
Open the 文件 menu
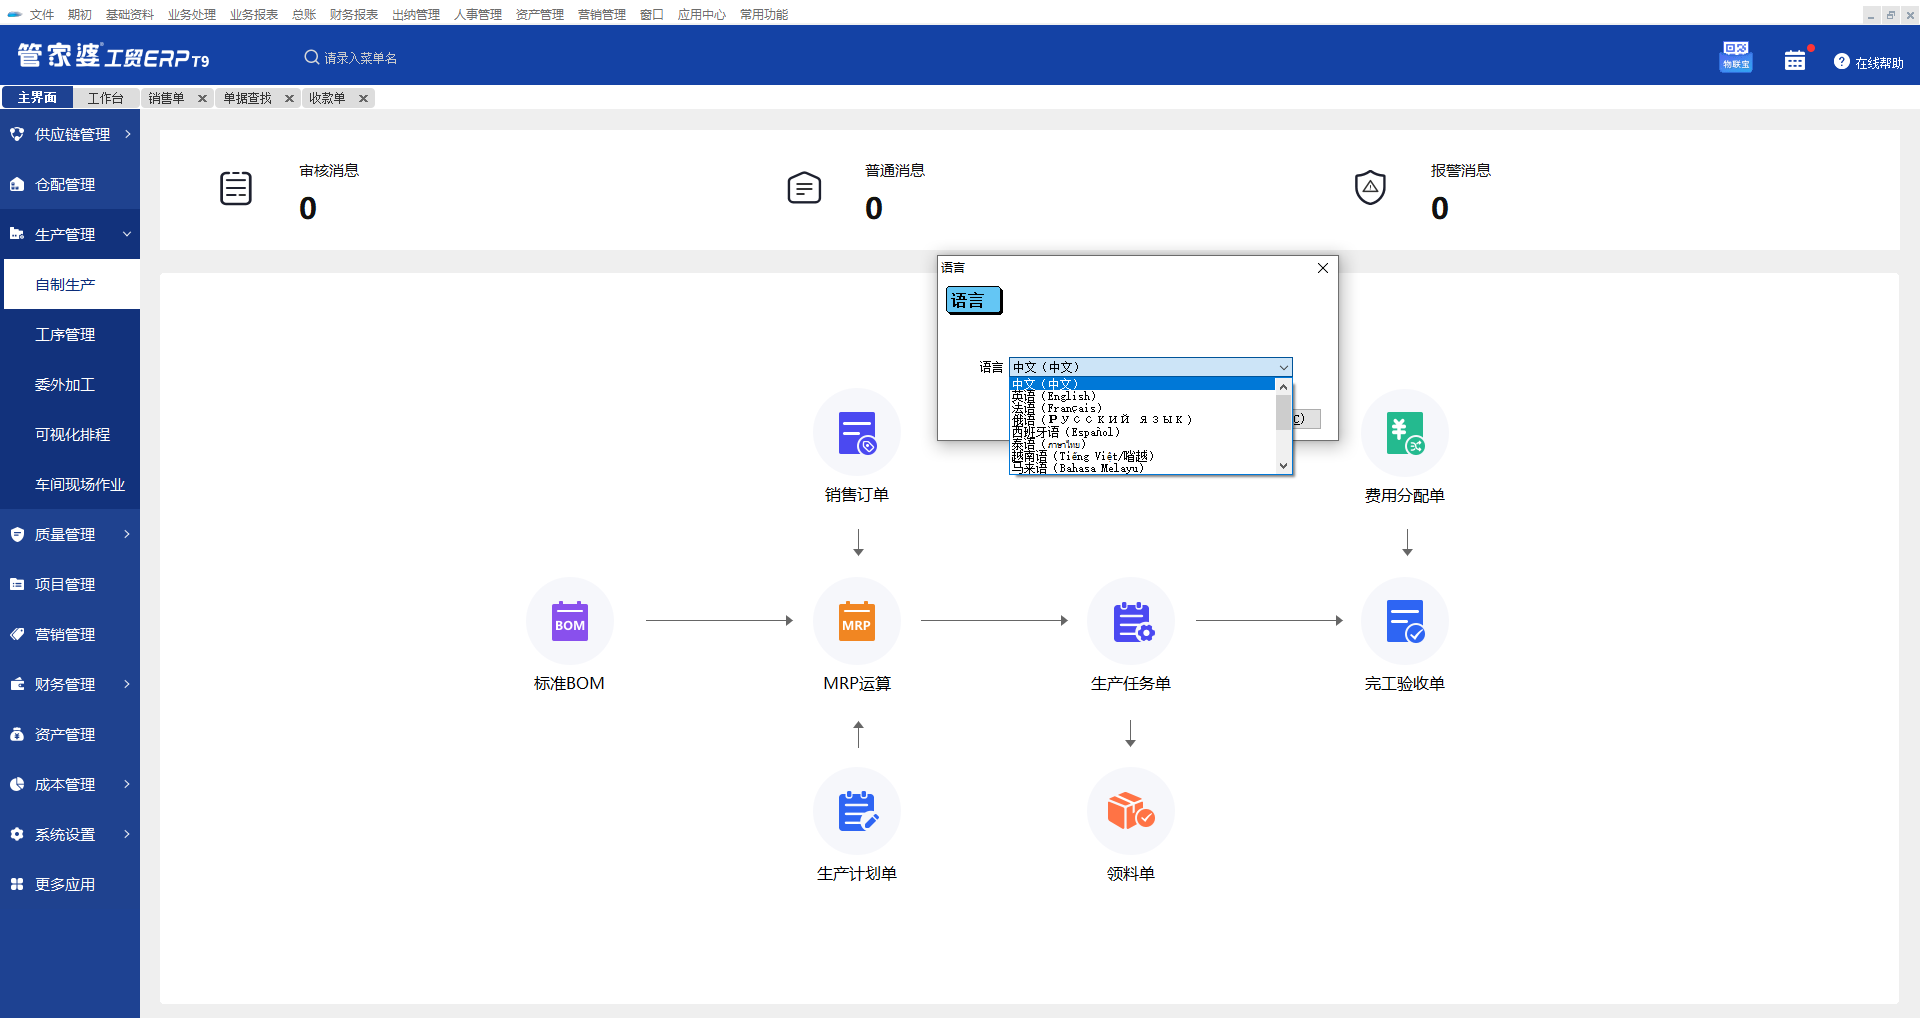click(42, 14)
